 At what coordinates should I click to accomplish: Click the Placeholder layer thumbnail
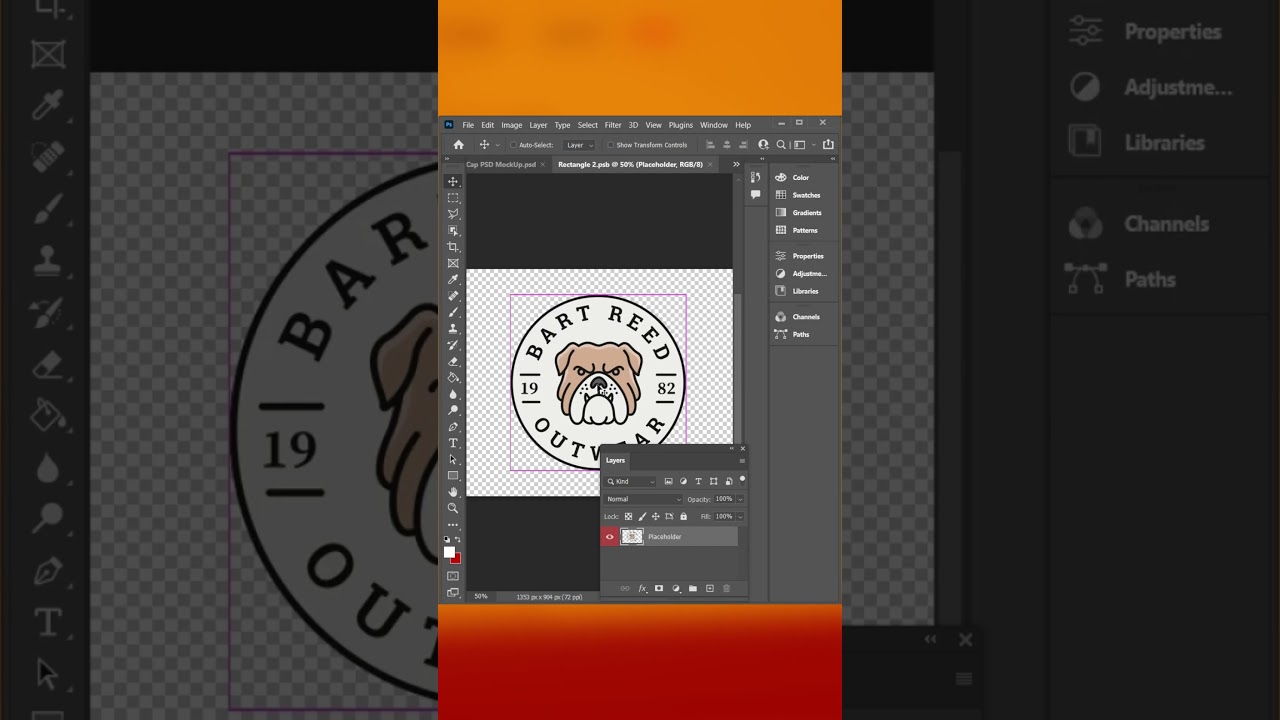tap(632, 537)
